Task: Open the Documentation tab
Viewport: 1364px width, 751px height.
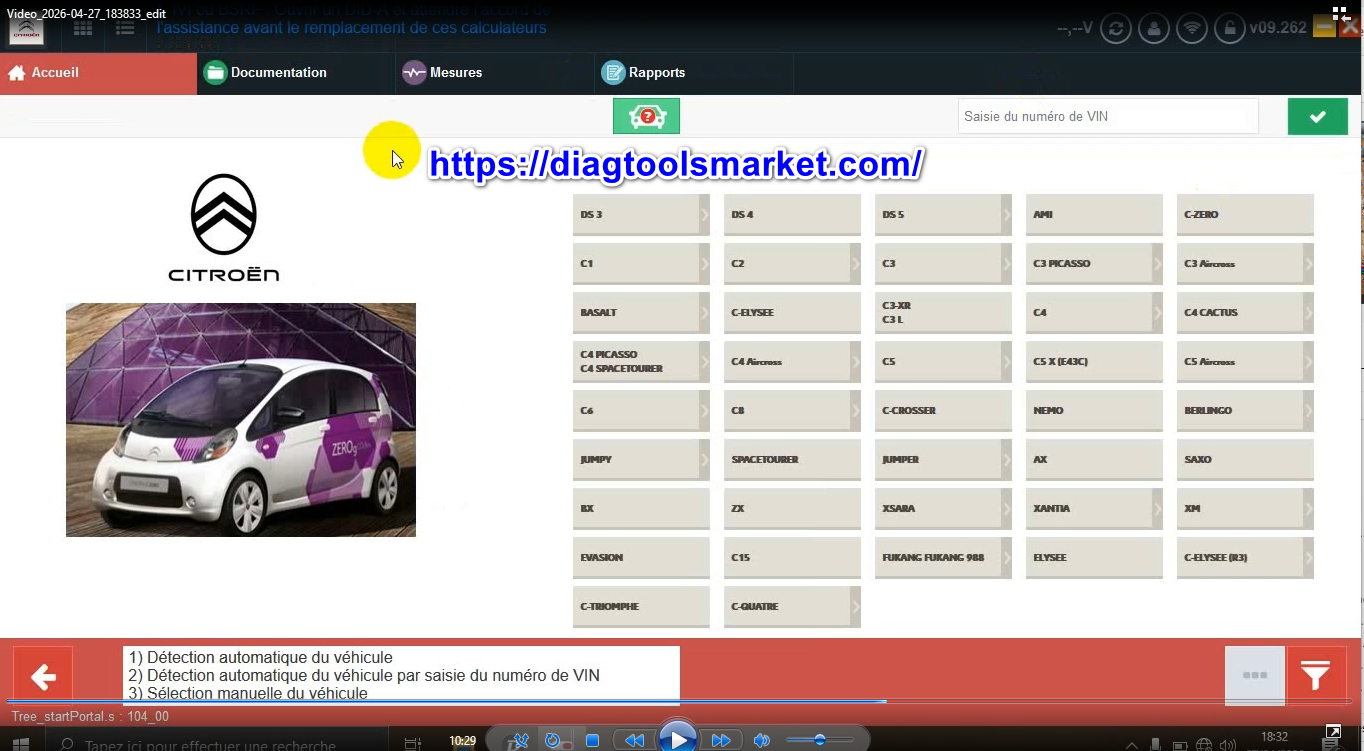Action: (296, 73)
